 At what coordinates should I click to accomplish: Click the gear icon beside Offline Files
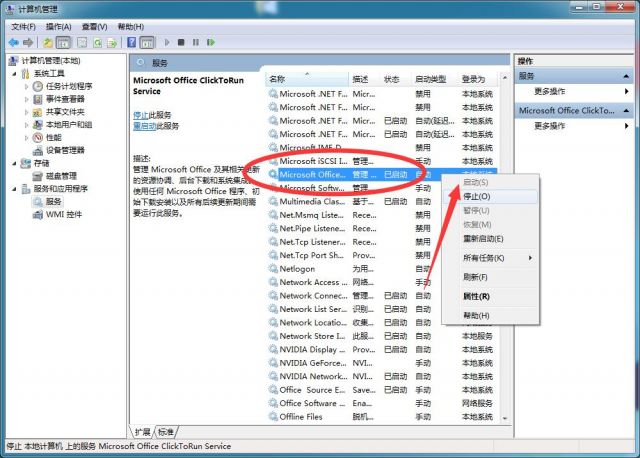[273, 416]
